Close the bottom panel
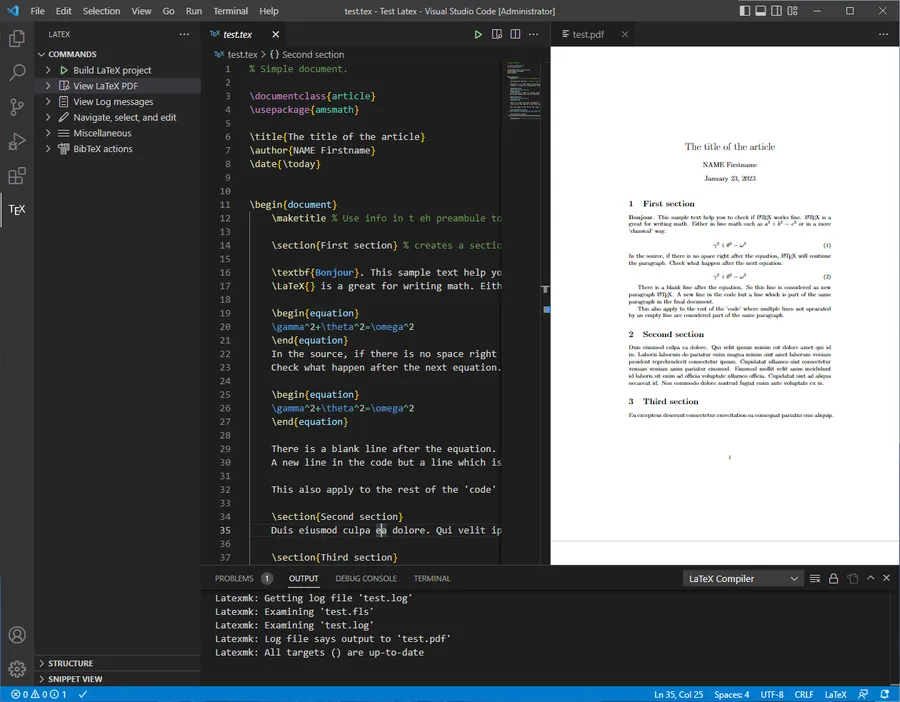Screen dimensions: 900x702 [x=886, y=578]
